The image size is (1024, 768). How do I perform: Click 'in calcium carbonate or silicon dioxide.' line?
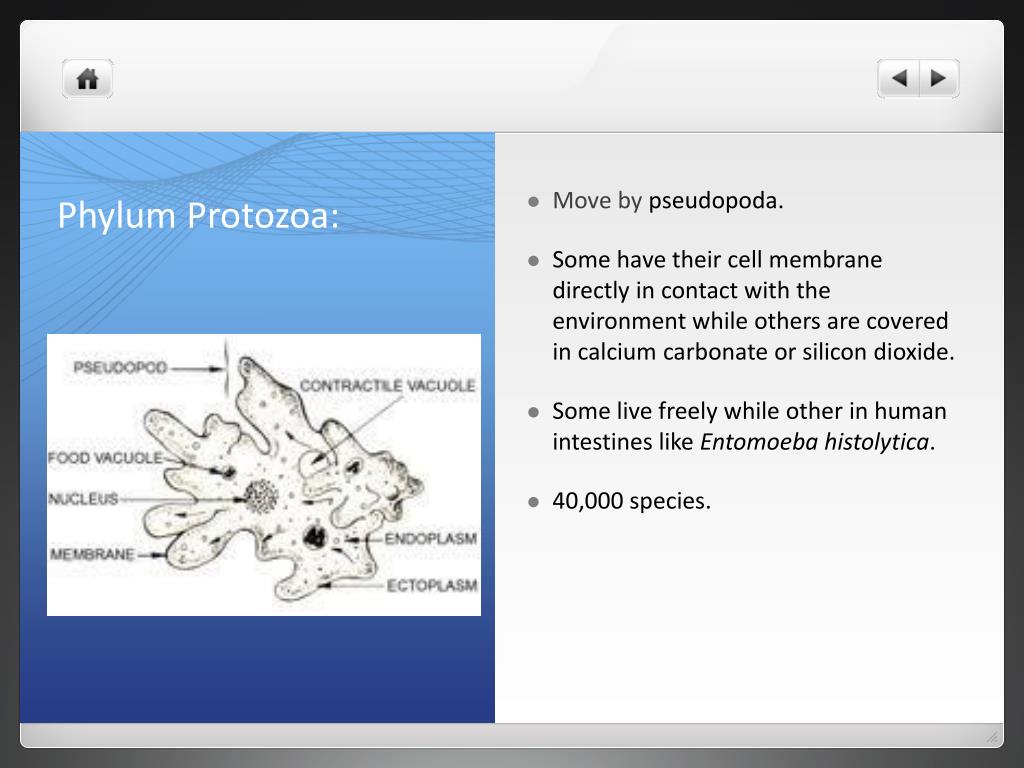pyautogui.click(x=753, y=352)
